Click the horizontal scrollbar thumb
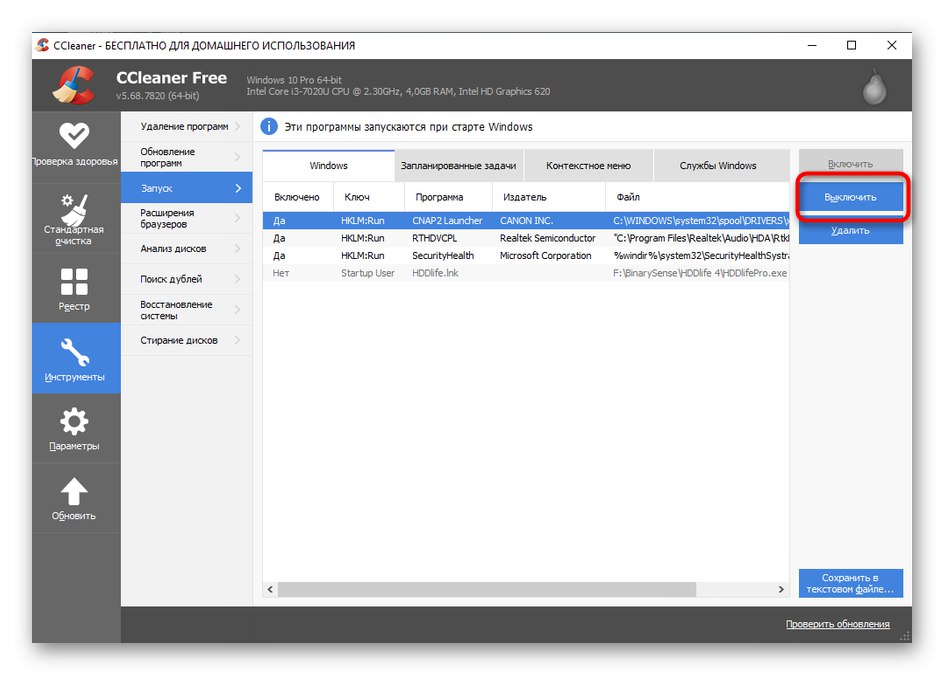The height and width of the screenshot is (675, 944). click(487, 589)
